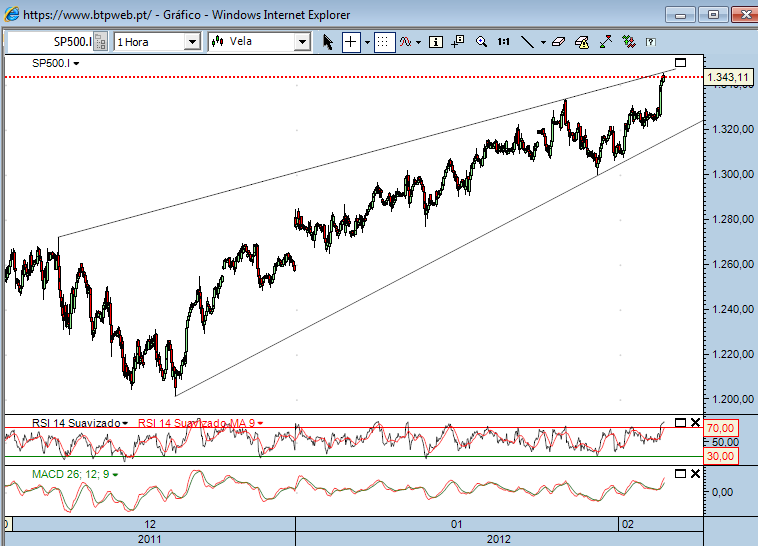Open the symbol search list icon
The image size is (758, 546).
[100, 42]
